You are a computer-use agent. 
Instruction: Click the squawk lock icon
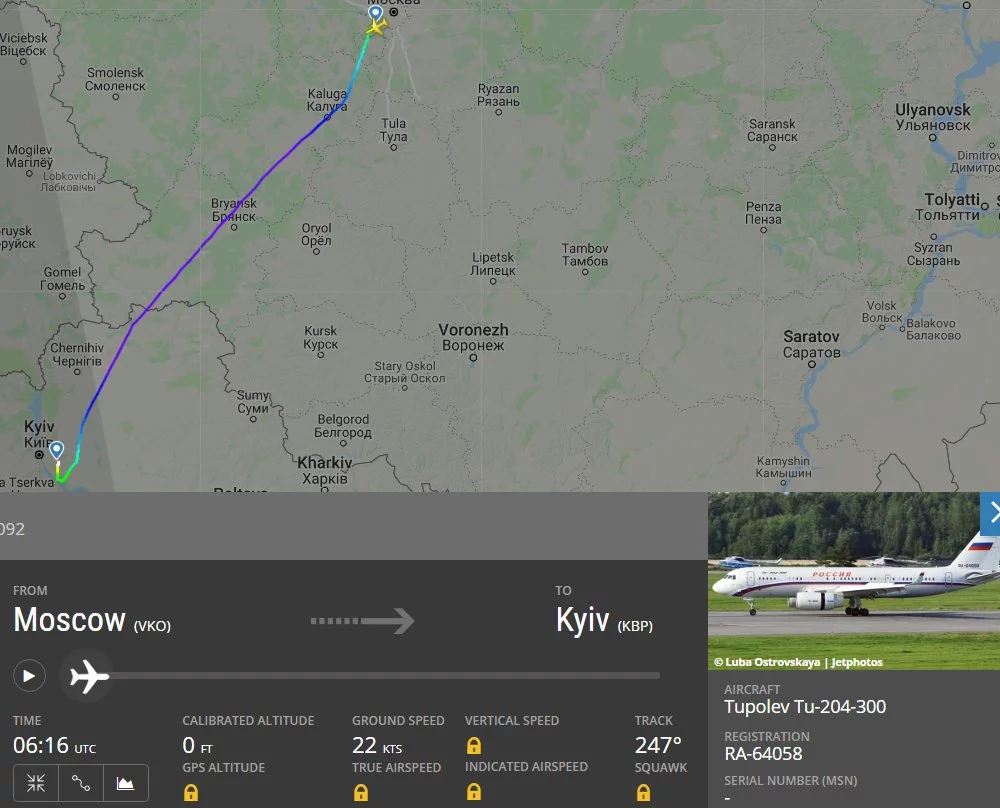pos(643,793)
